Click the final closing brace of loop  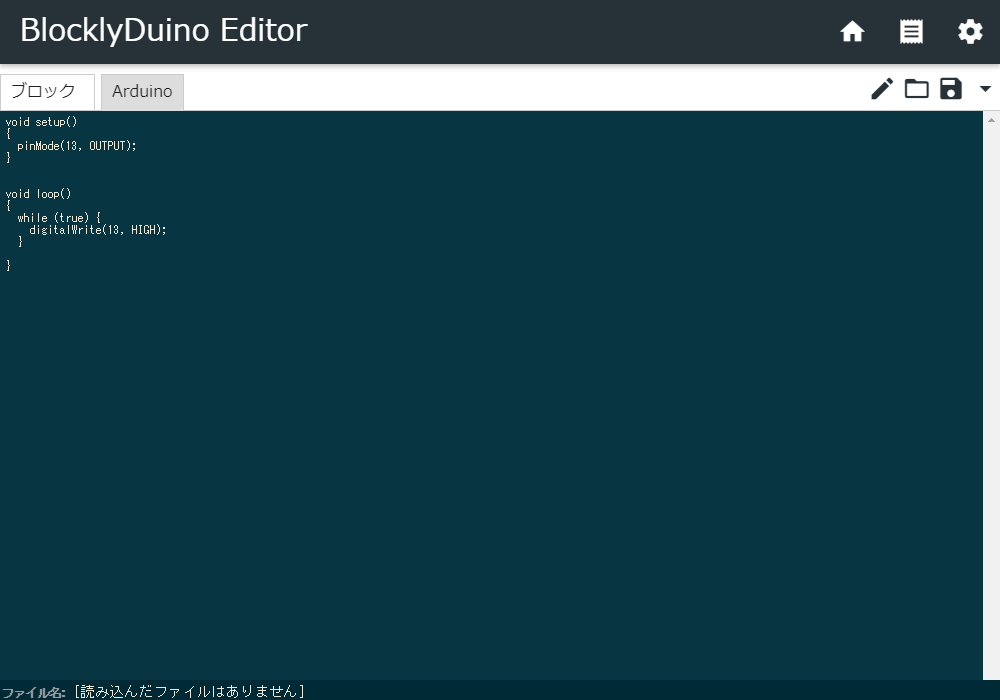(x=9, y=266)
